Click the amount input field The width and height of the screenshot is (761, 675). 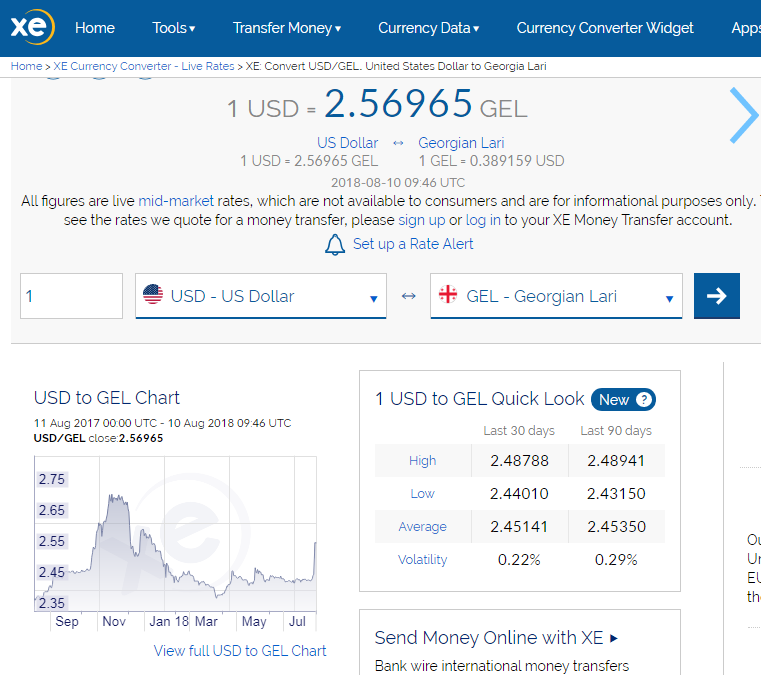[72, 296]
